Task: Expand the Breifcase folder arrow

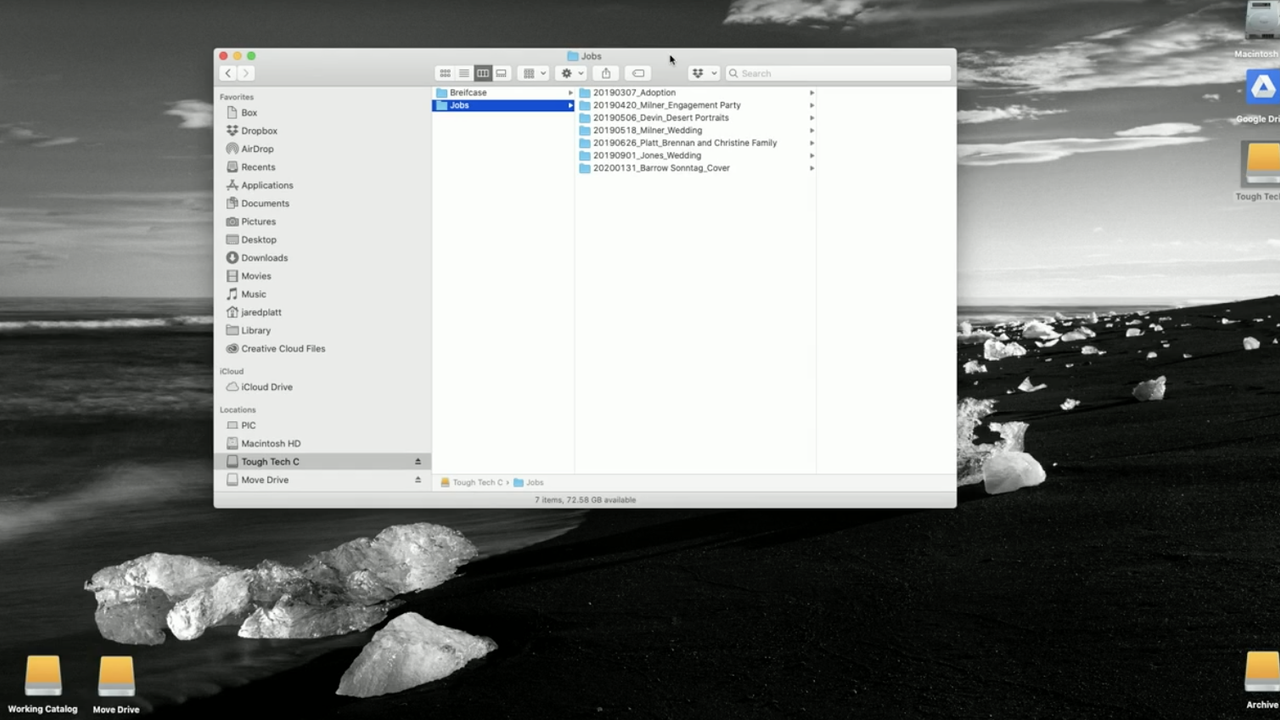Action: pyautogui.click(x=570, y=92)
